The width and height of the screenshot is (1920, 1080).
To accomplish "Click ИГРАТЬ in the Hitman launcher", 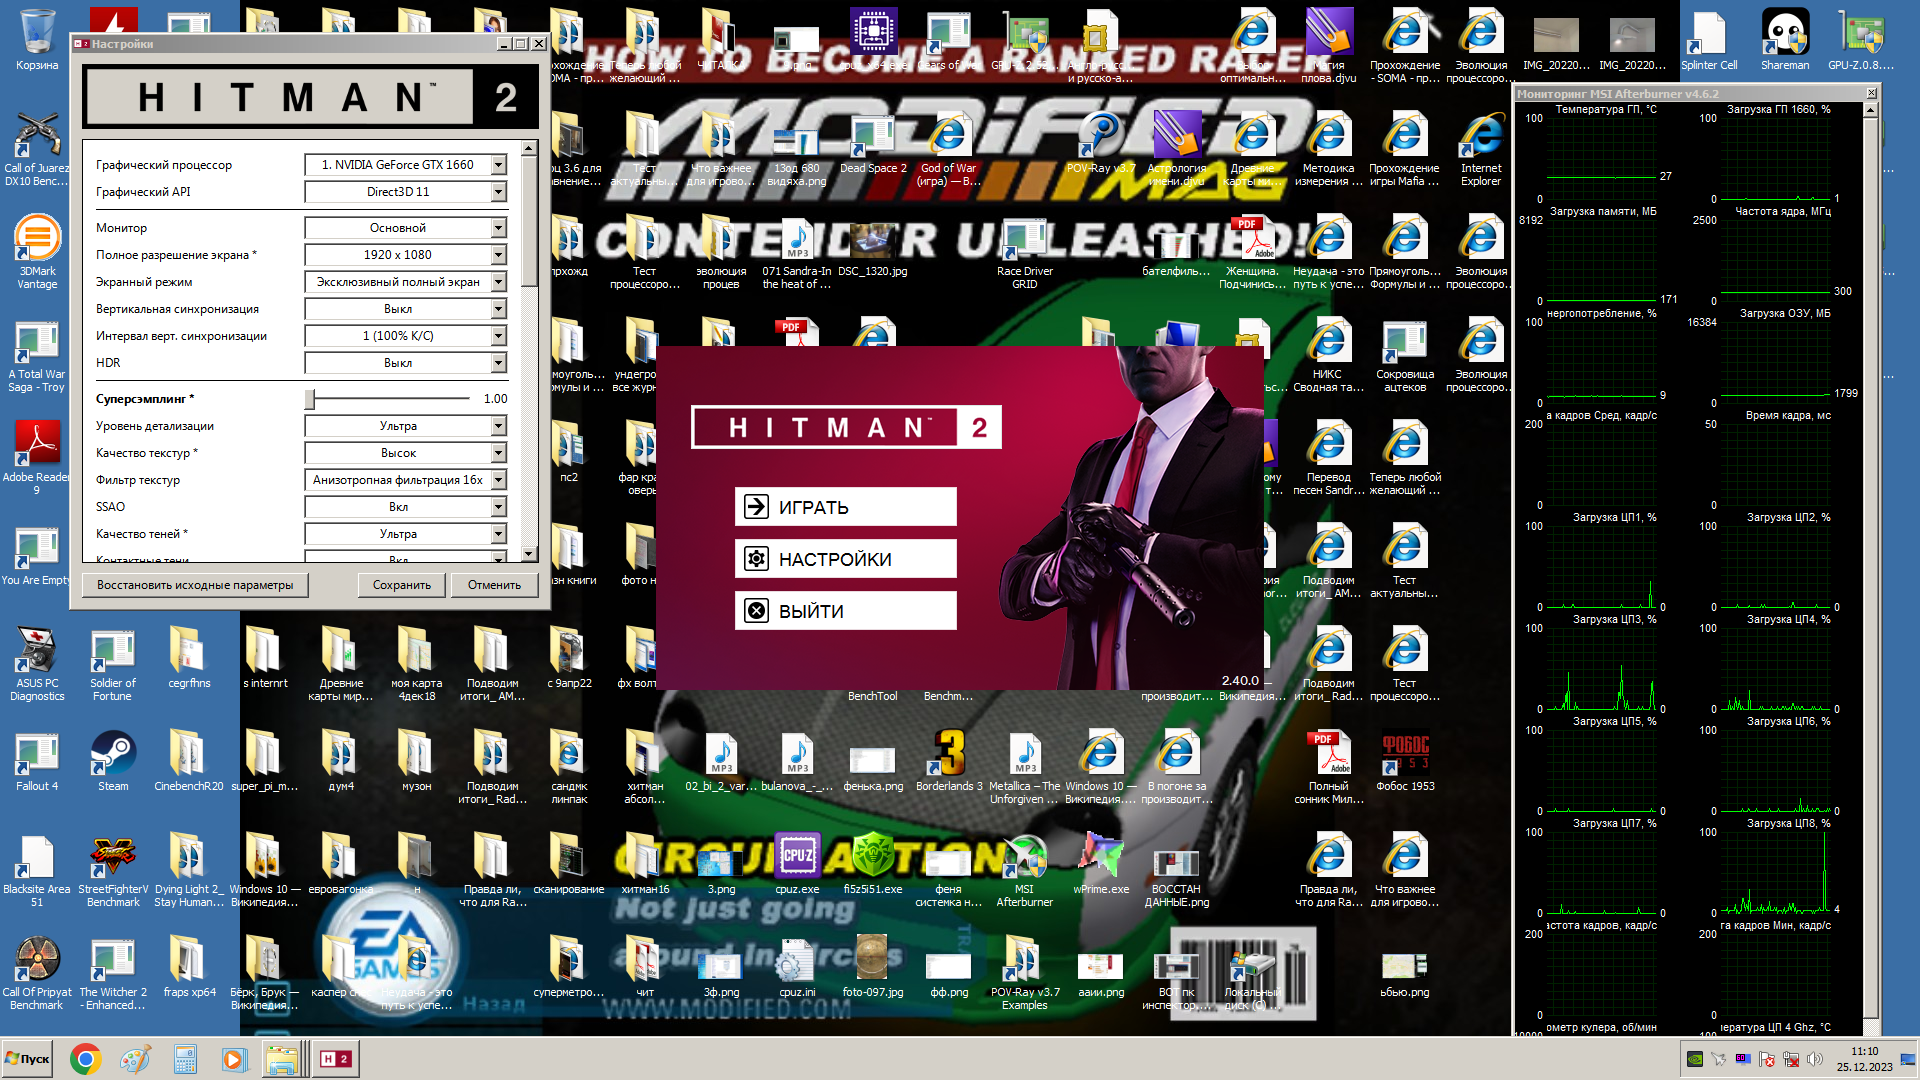I will 845,507.
